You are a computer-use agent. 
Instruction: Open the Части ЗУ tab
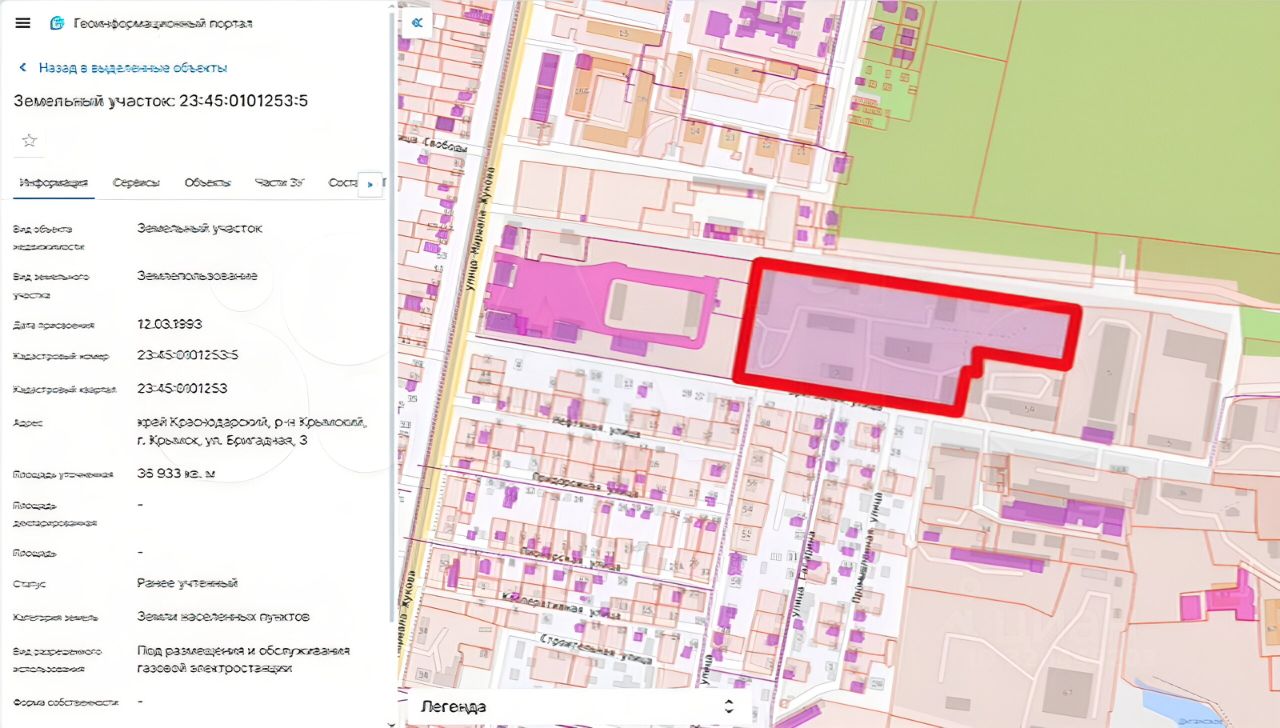(279, 183)
